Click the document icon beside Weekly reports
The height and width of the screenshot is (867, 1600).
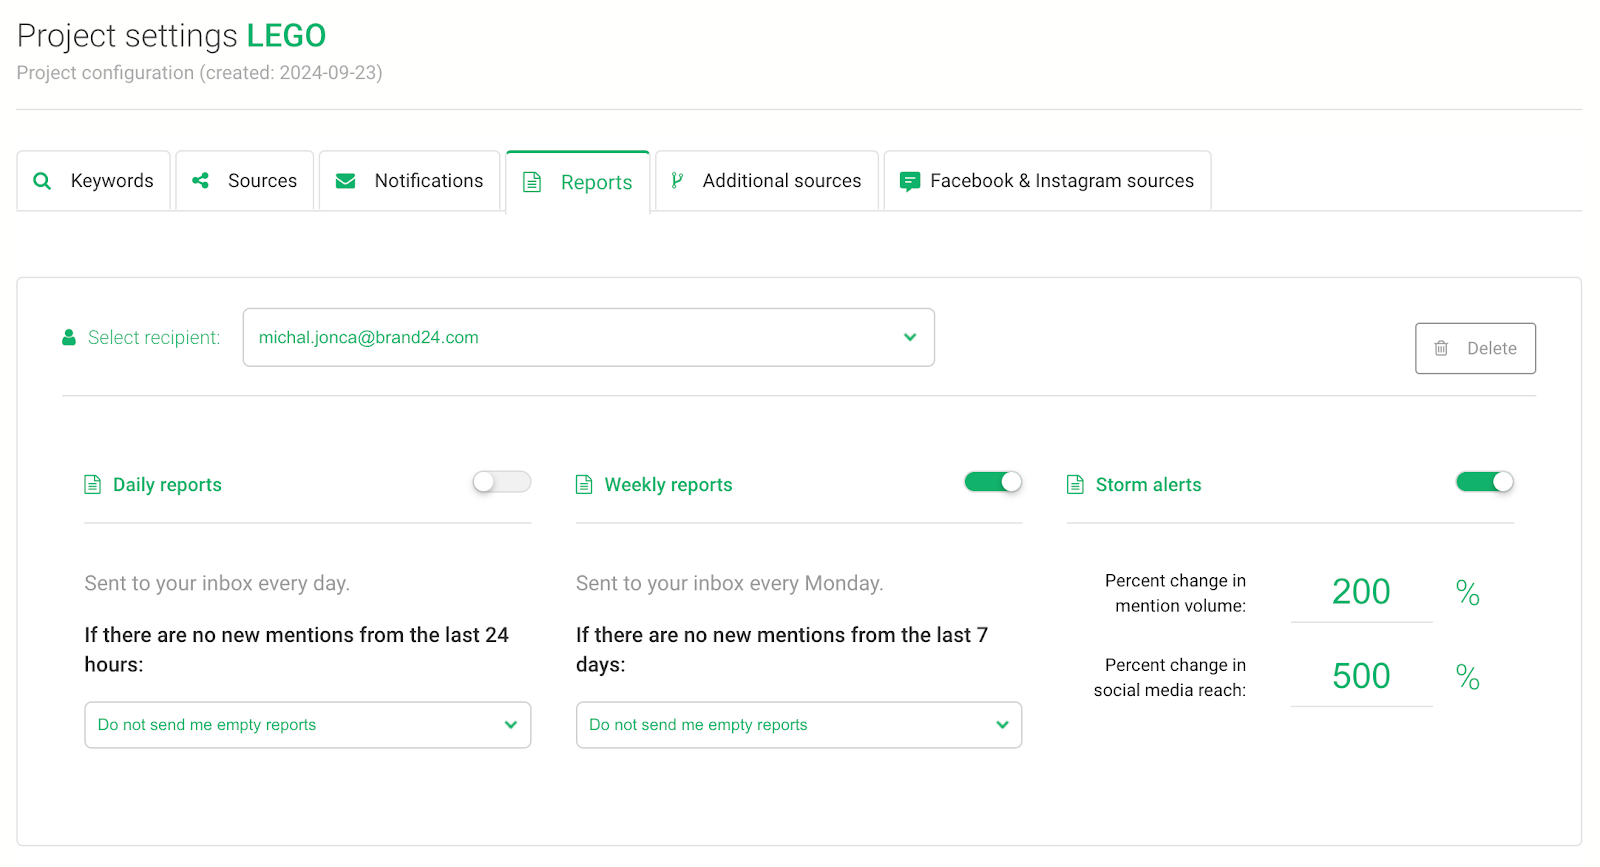pos(584,485)
